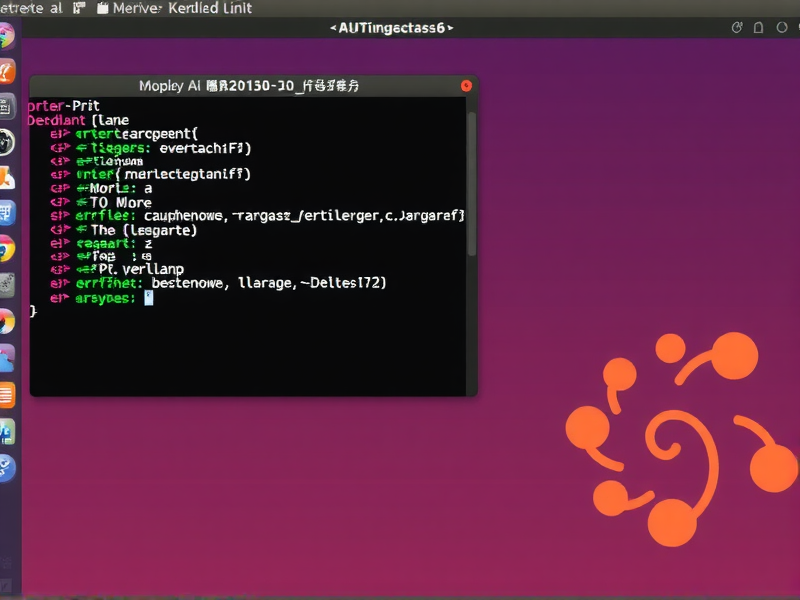Click the terminal window's vertical scrollbar
This screenshot has height=600, width=800.
[472, 180]
